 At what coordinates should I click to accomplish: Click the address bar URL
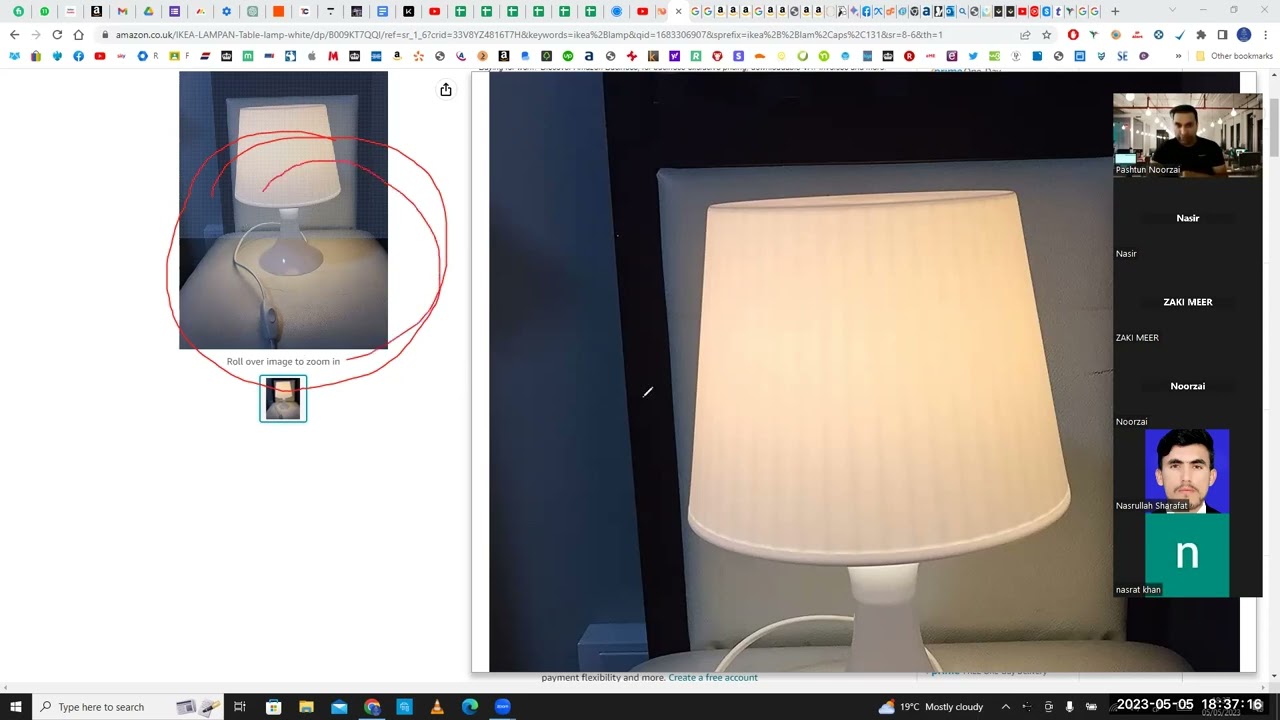pyautogui.click(x=528, y=34)
